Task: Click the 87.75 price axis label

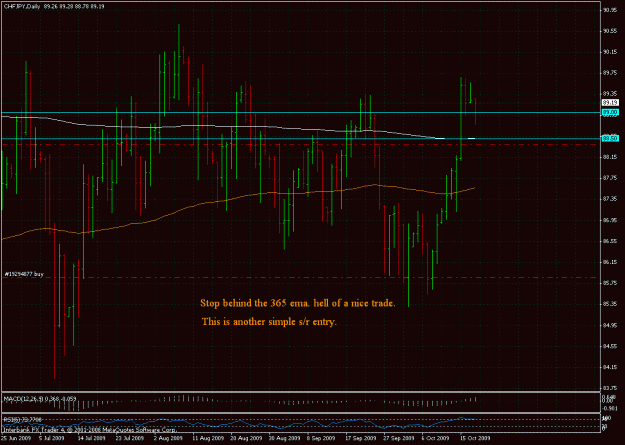Action: point(610,178)
